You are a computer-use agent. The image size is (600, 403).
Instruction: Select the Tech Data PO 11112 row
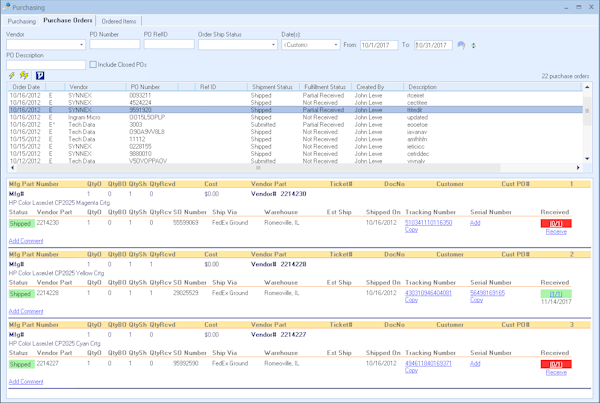pyautogui.click(x=295, y=139)
